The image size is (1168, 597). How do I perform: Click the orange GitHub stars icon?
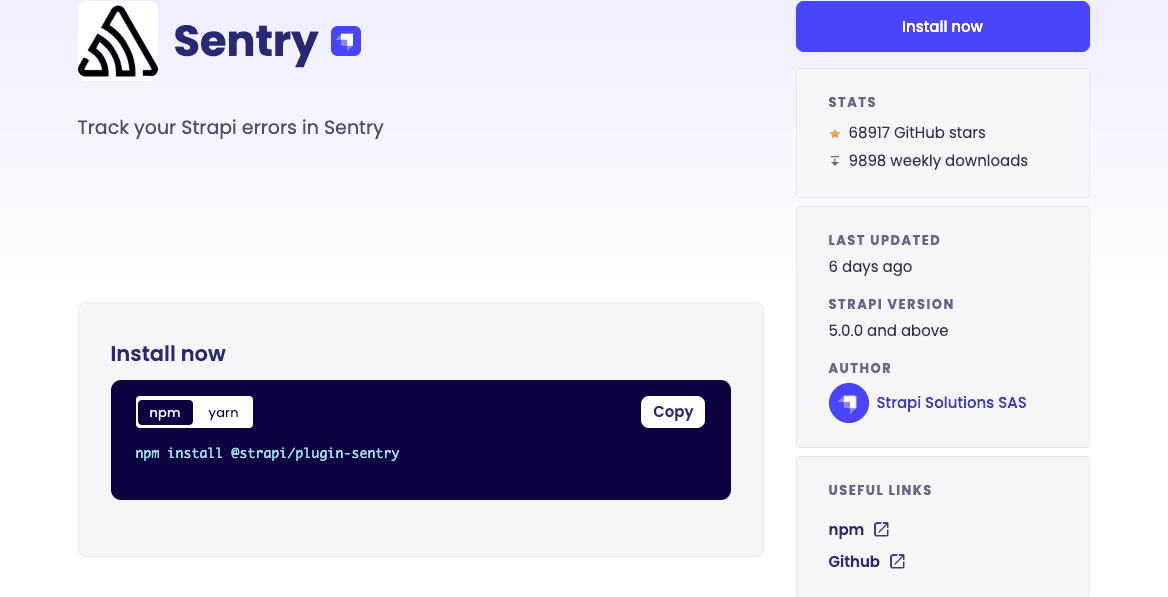tap(834, 133)
